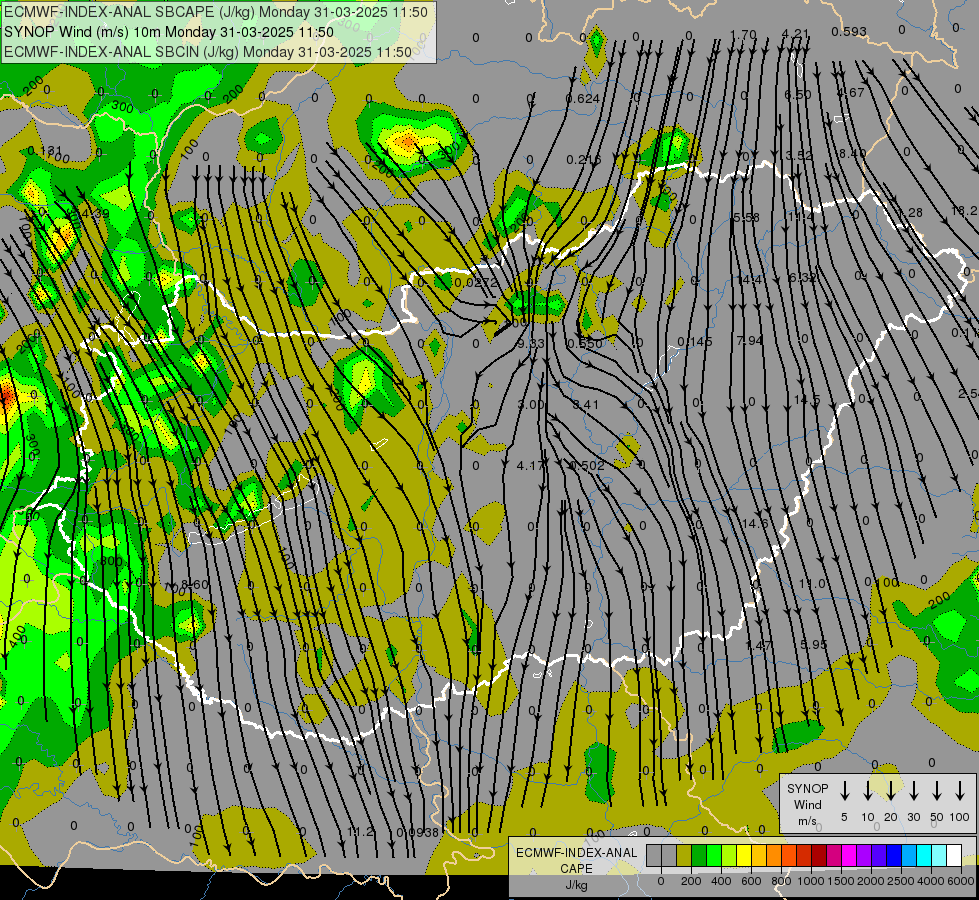The image size is (979, 900).
Task: Select the pure yellow swatch in CAPE legend
Action: [x=744, y=856]
